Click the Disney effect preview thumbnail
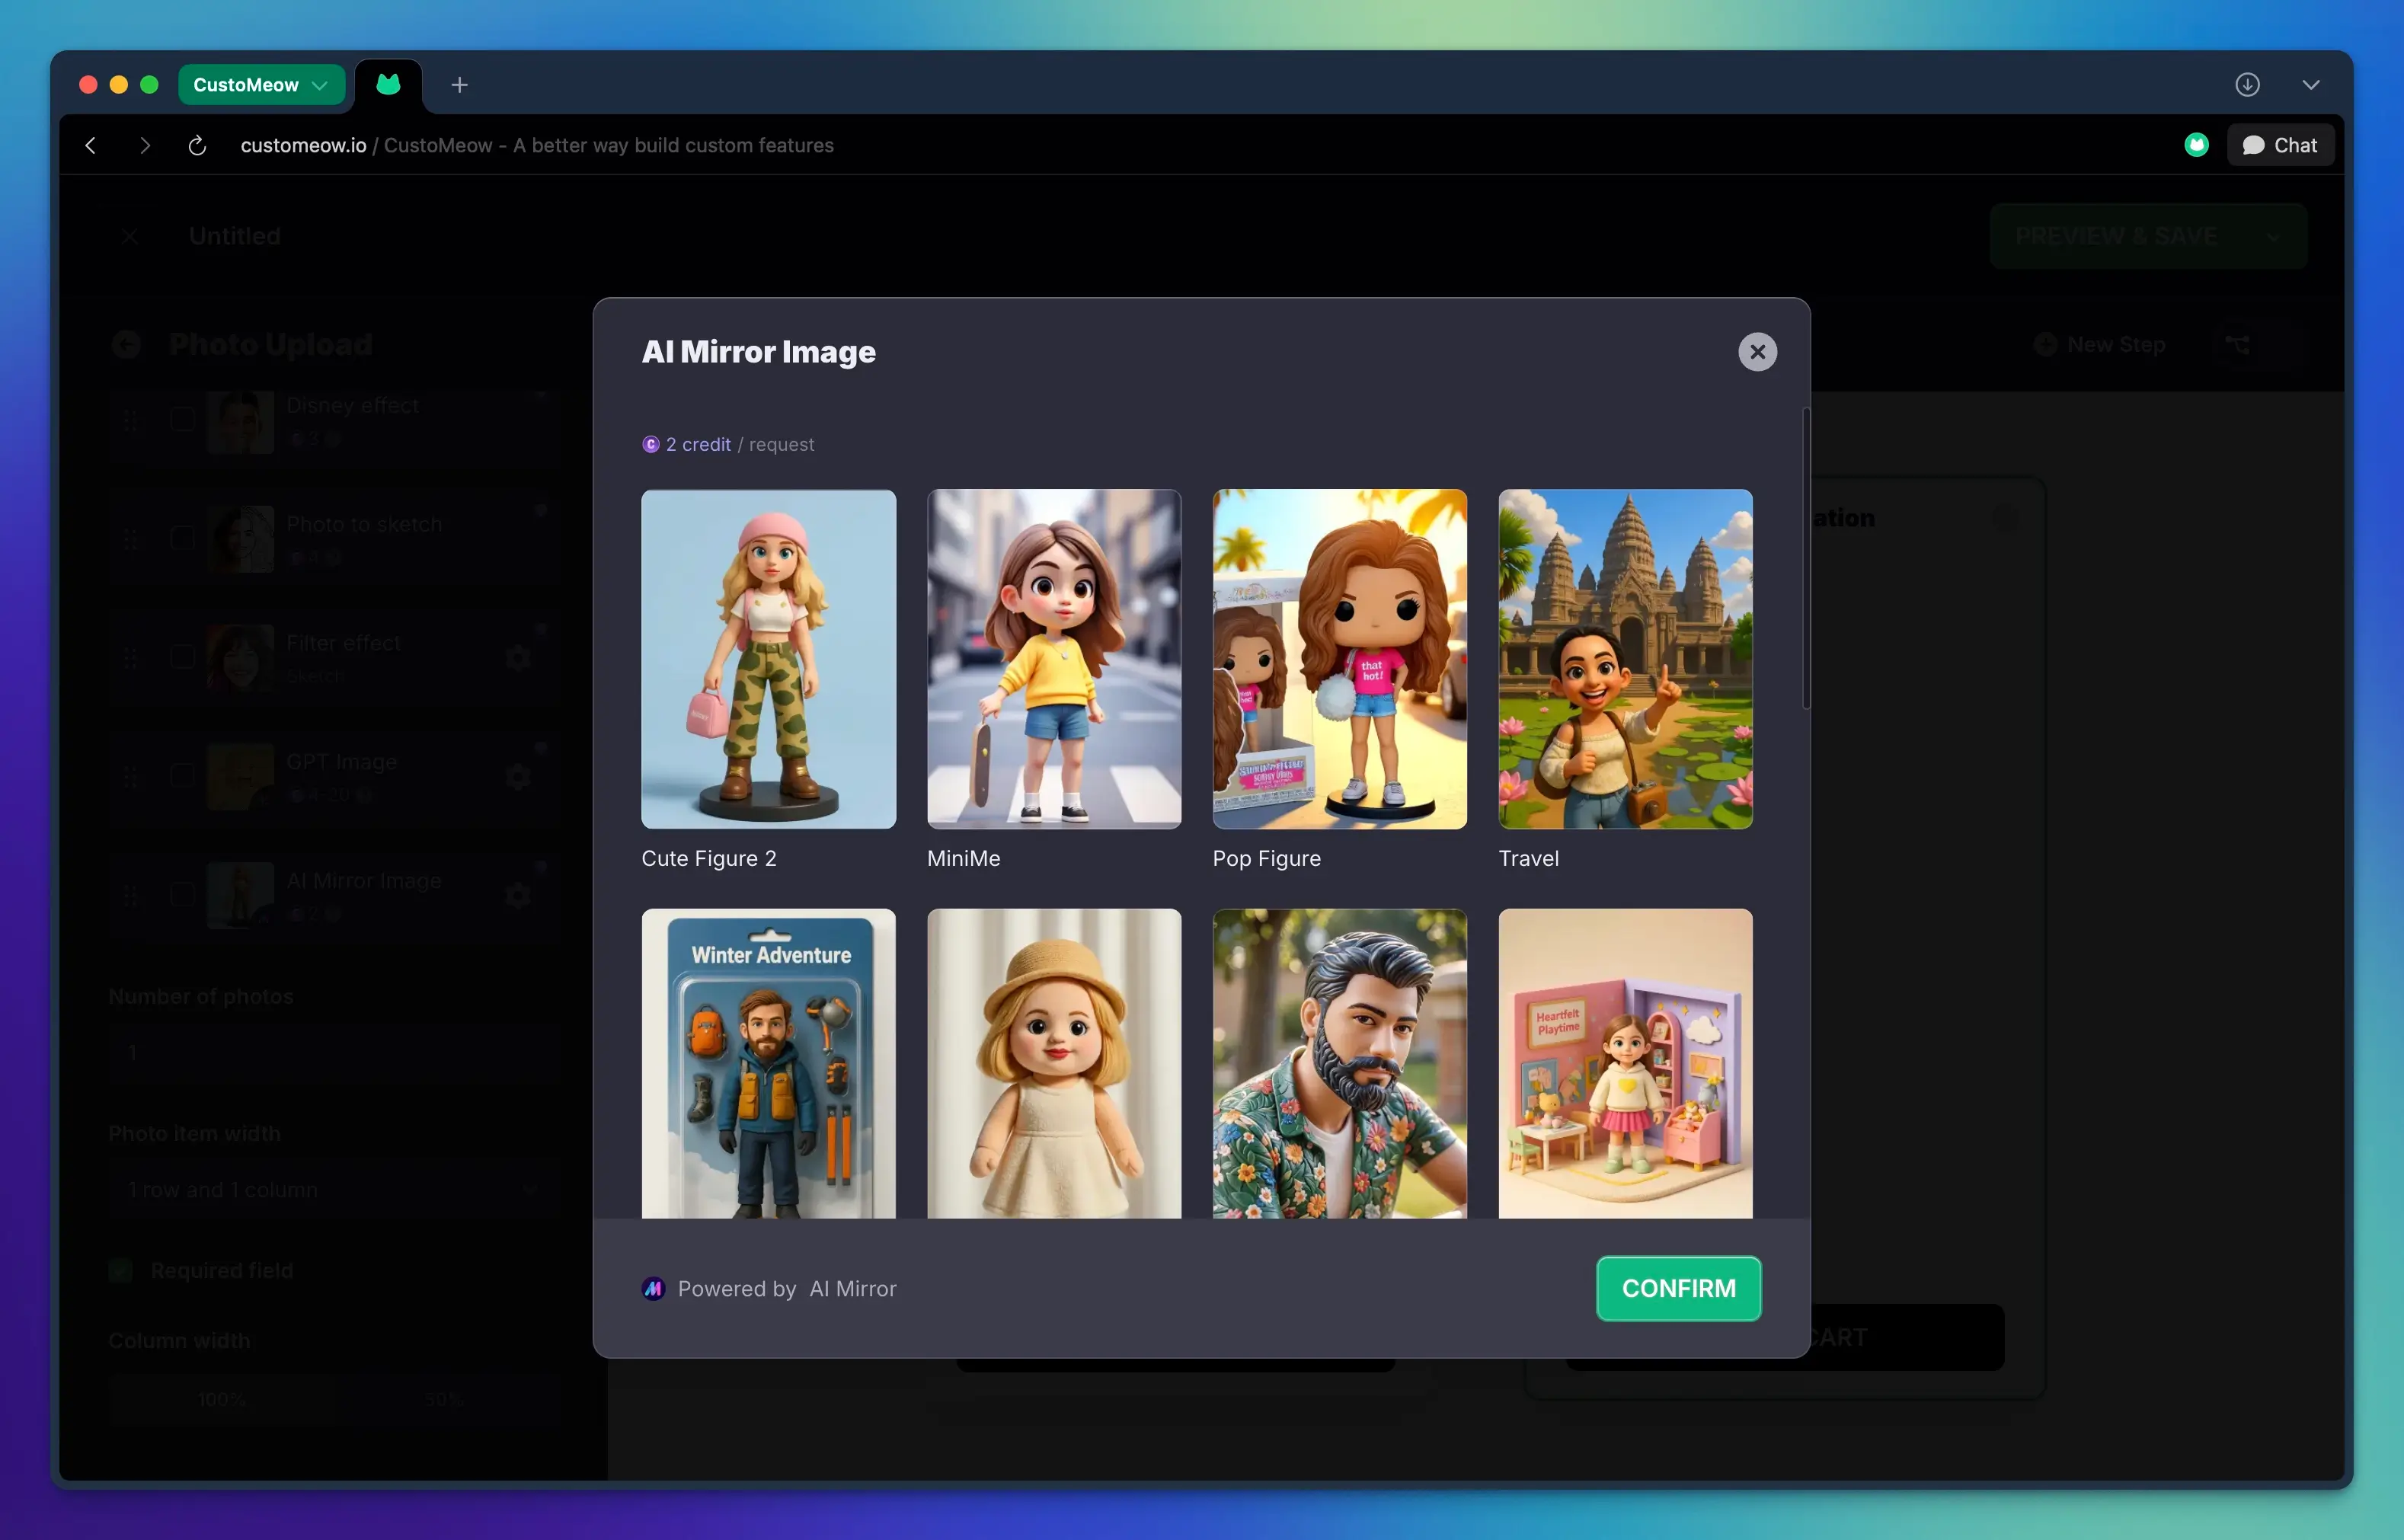 (241, 421)
